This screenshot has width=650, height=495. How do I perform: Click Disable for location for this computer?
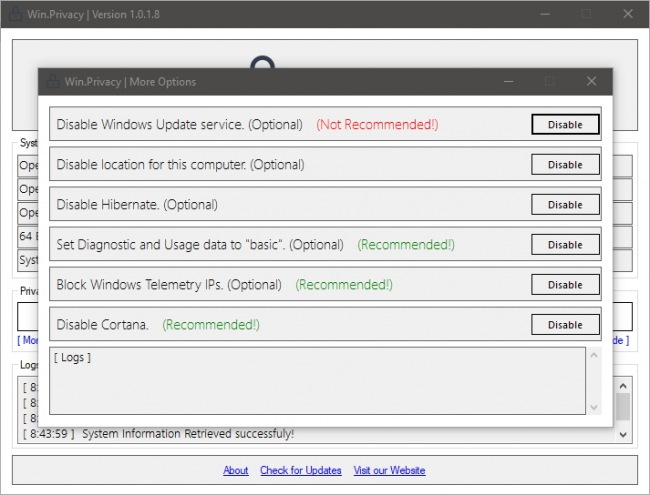[x=565, y=165]
